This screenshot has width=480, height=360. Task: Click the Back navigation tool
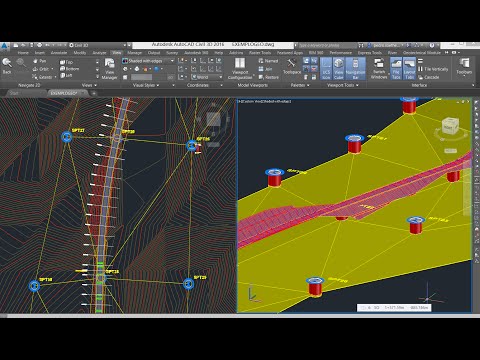(x=7, y=66)
